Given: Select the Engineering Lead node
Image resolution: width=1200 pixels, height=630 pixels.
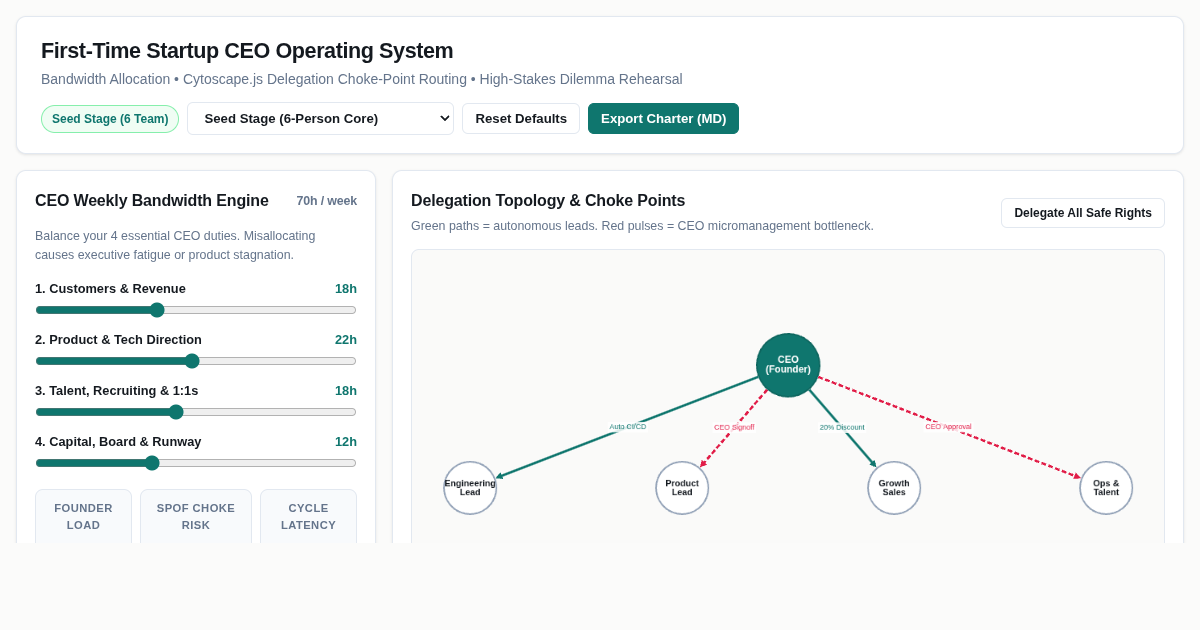Looking at the screenshot, I should [x=470, y=488].
